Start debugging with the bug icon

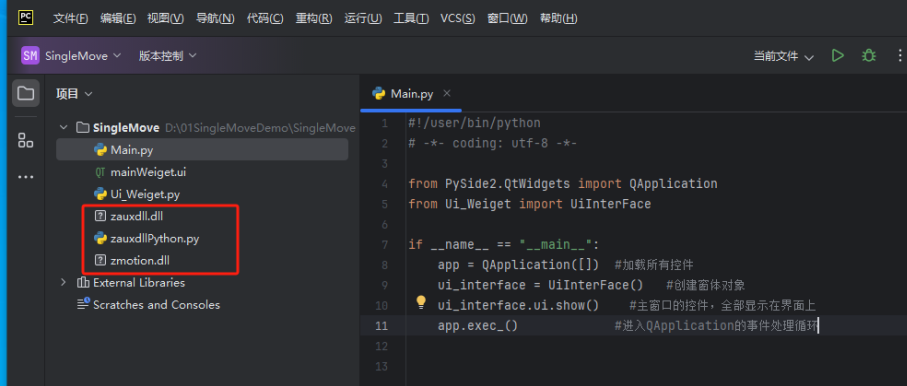click(868, 56)
